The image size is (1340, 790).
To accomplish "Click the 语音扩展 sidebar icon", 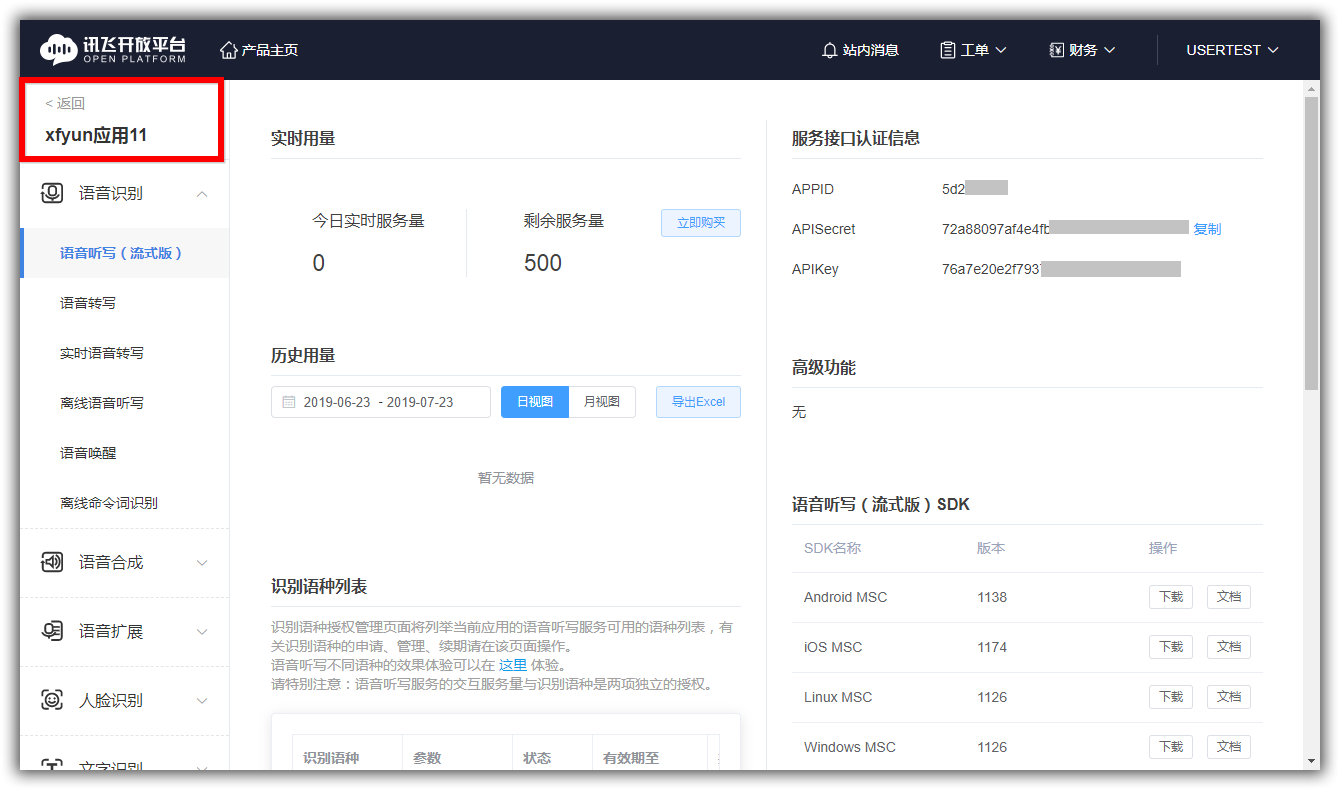I will pos(52,631).
